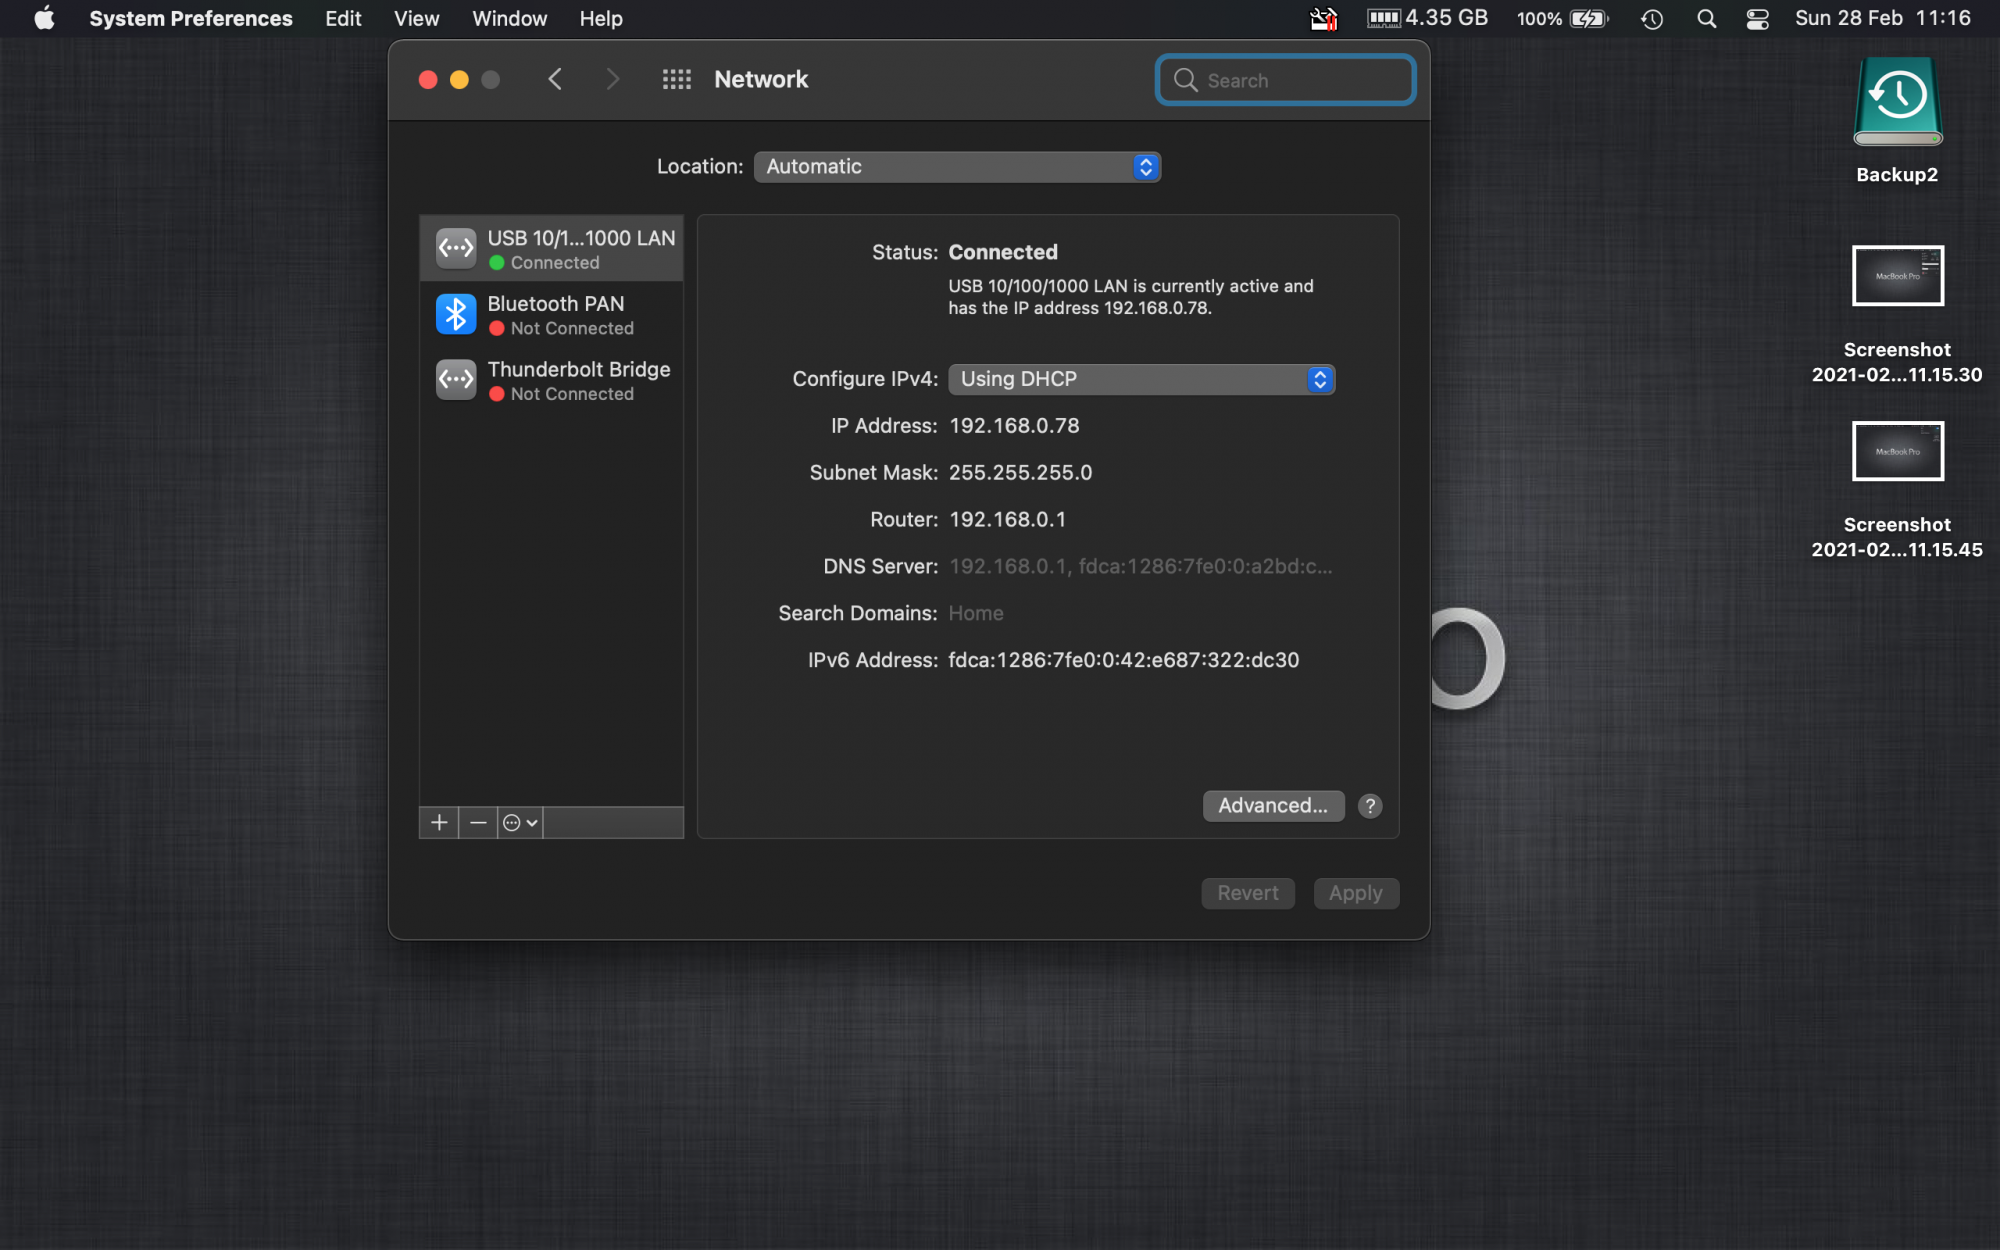Open the help question mark button
This screenshot has height=1250, width=2000.
1370,806
